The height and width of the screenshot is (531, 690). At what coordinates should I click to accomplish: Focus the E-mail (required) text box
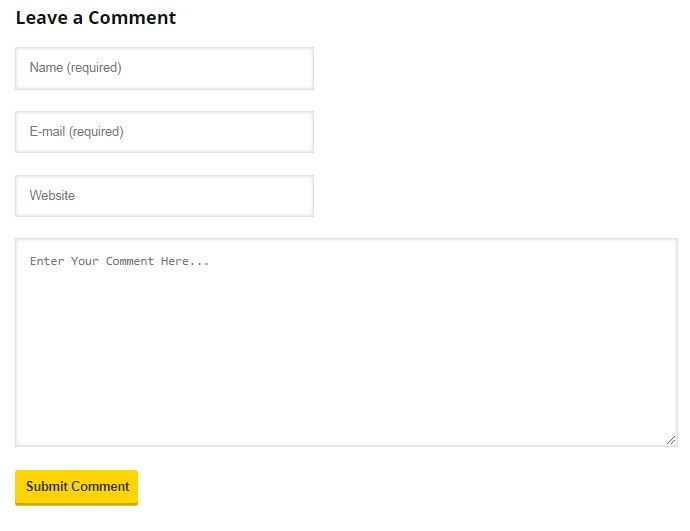[164, 132]
